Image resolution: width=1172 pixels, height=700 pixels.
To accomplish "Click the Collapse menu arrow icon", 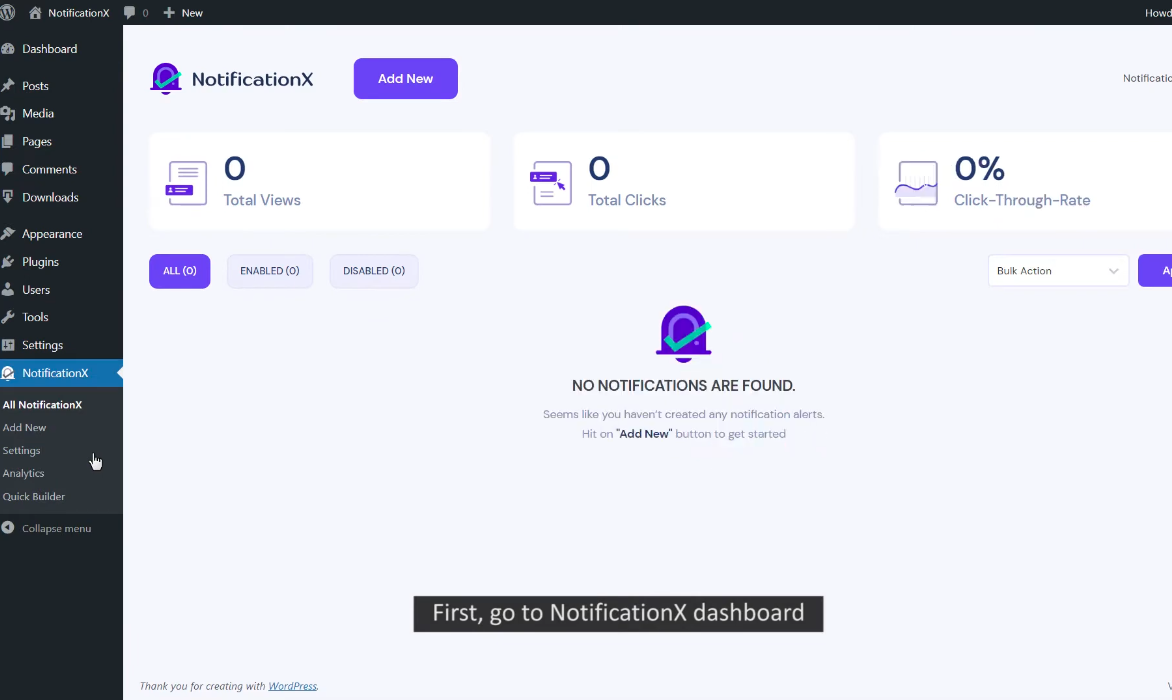I will (x=8, y=528).
